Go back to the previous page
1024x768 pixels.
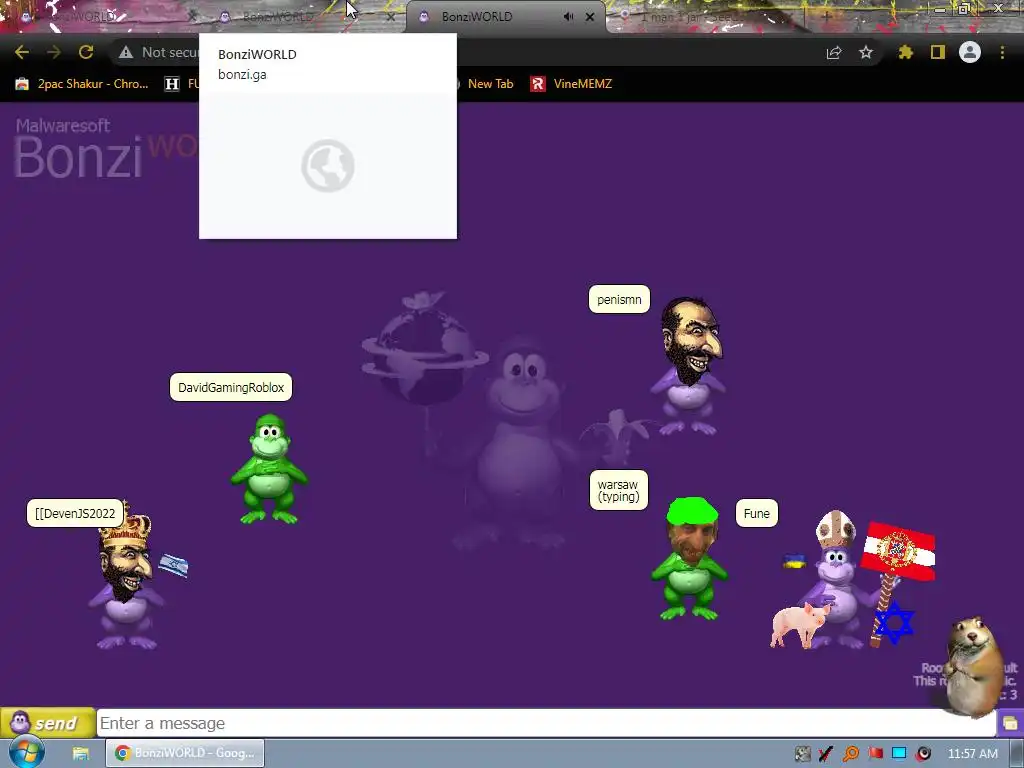tap(22, 52)
